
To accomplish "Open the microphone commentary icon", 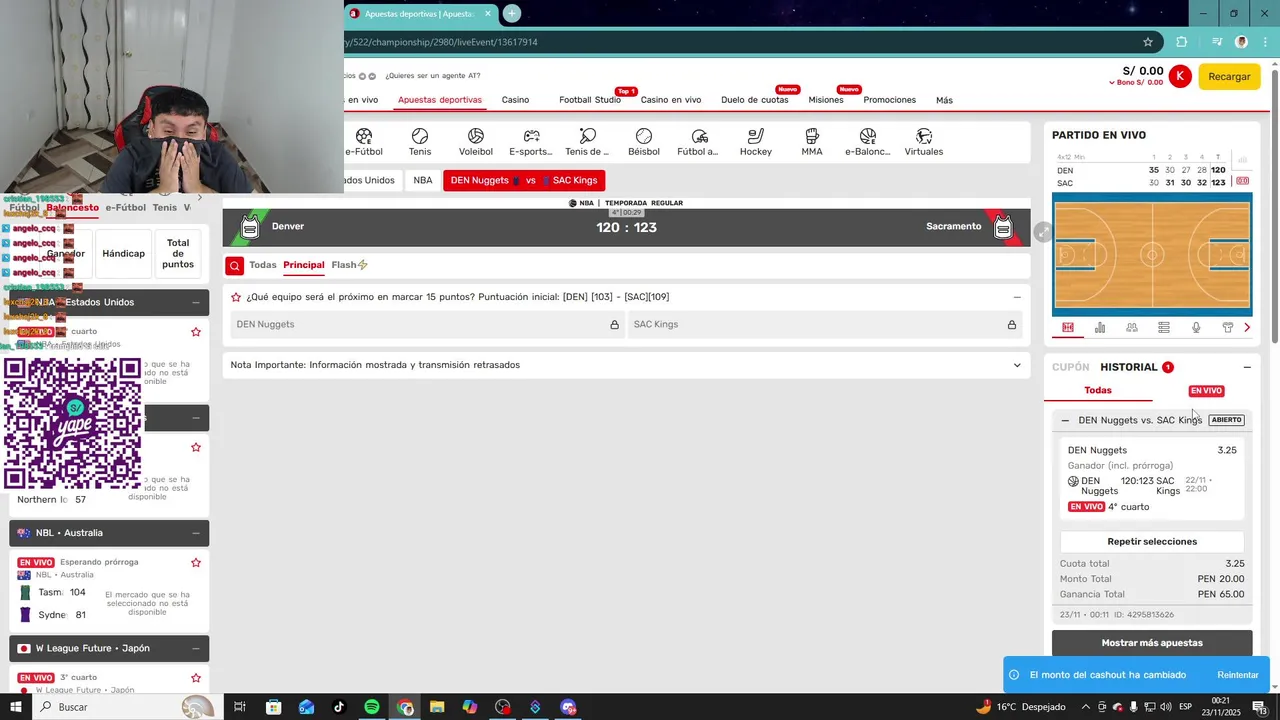I will click(x=1196, y=327).
